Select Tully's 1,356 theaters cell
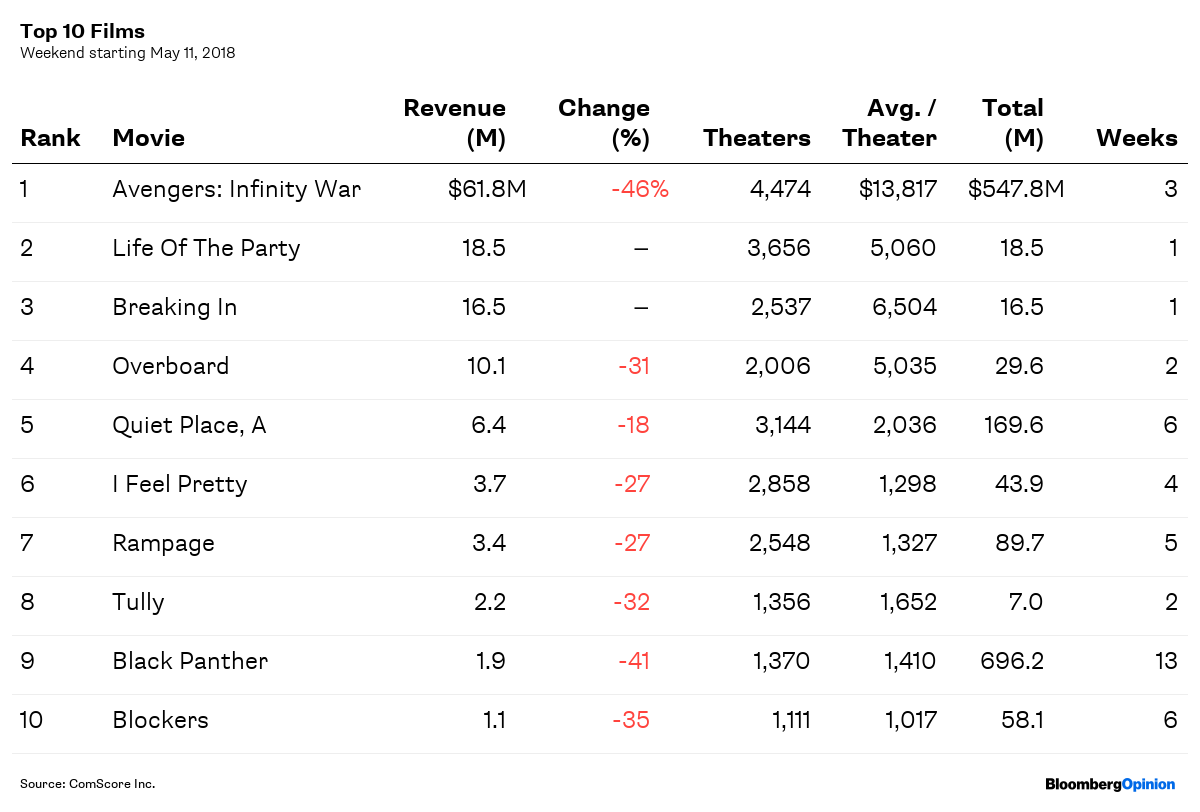 point(777,602)
